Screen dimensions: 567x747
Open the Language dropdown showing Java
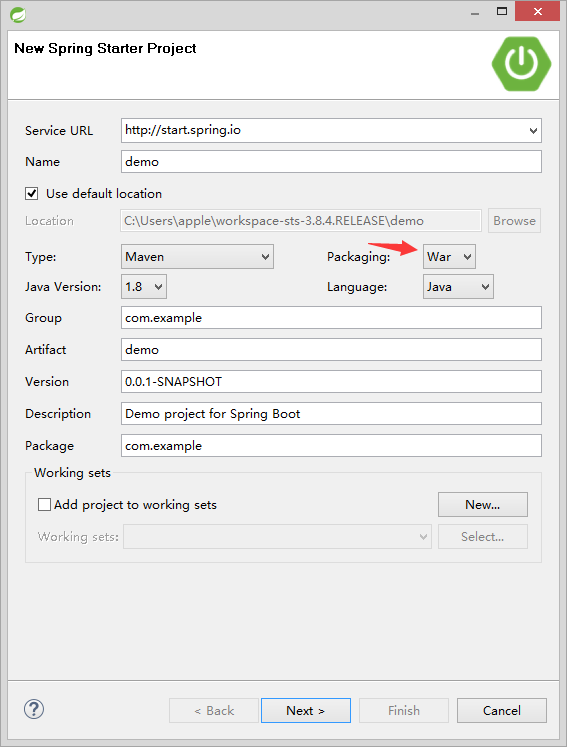coord(458,287)
